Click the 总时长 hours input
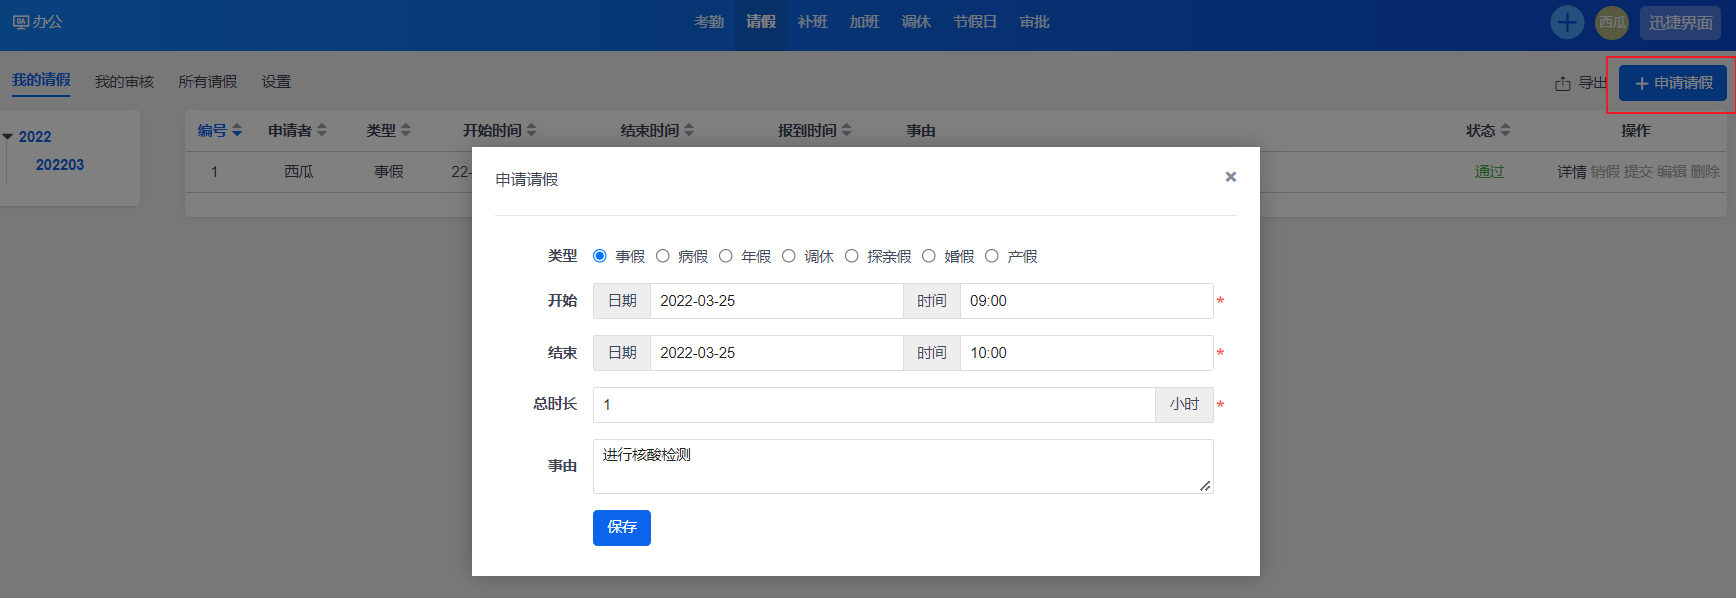Screen dimensions: 1736x598 tap(874, 405)
